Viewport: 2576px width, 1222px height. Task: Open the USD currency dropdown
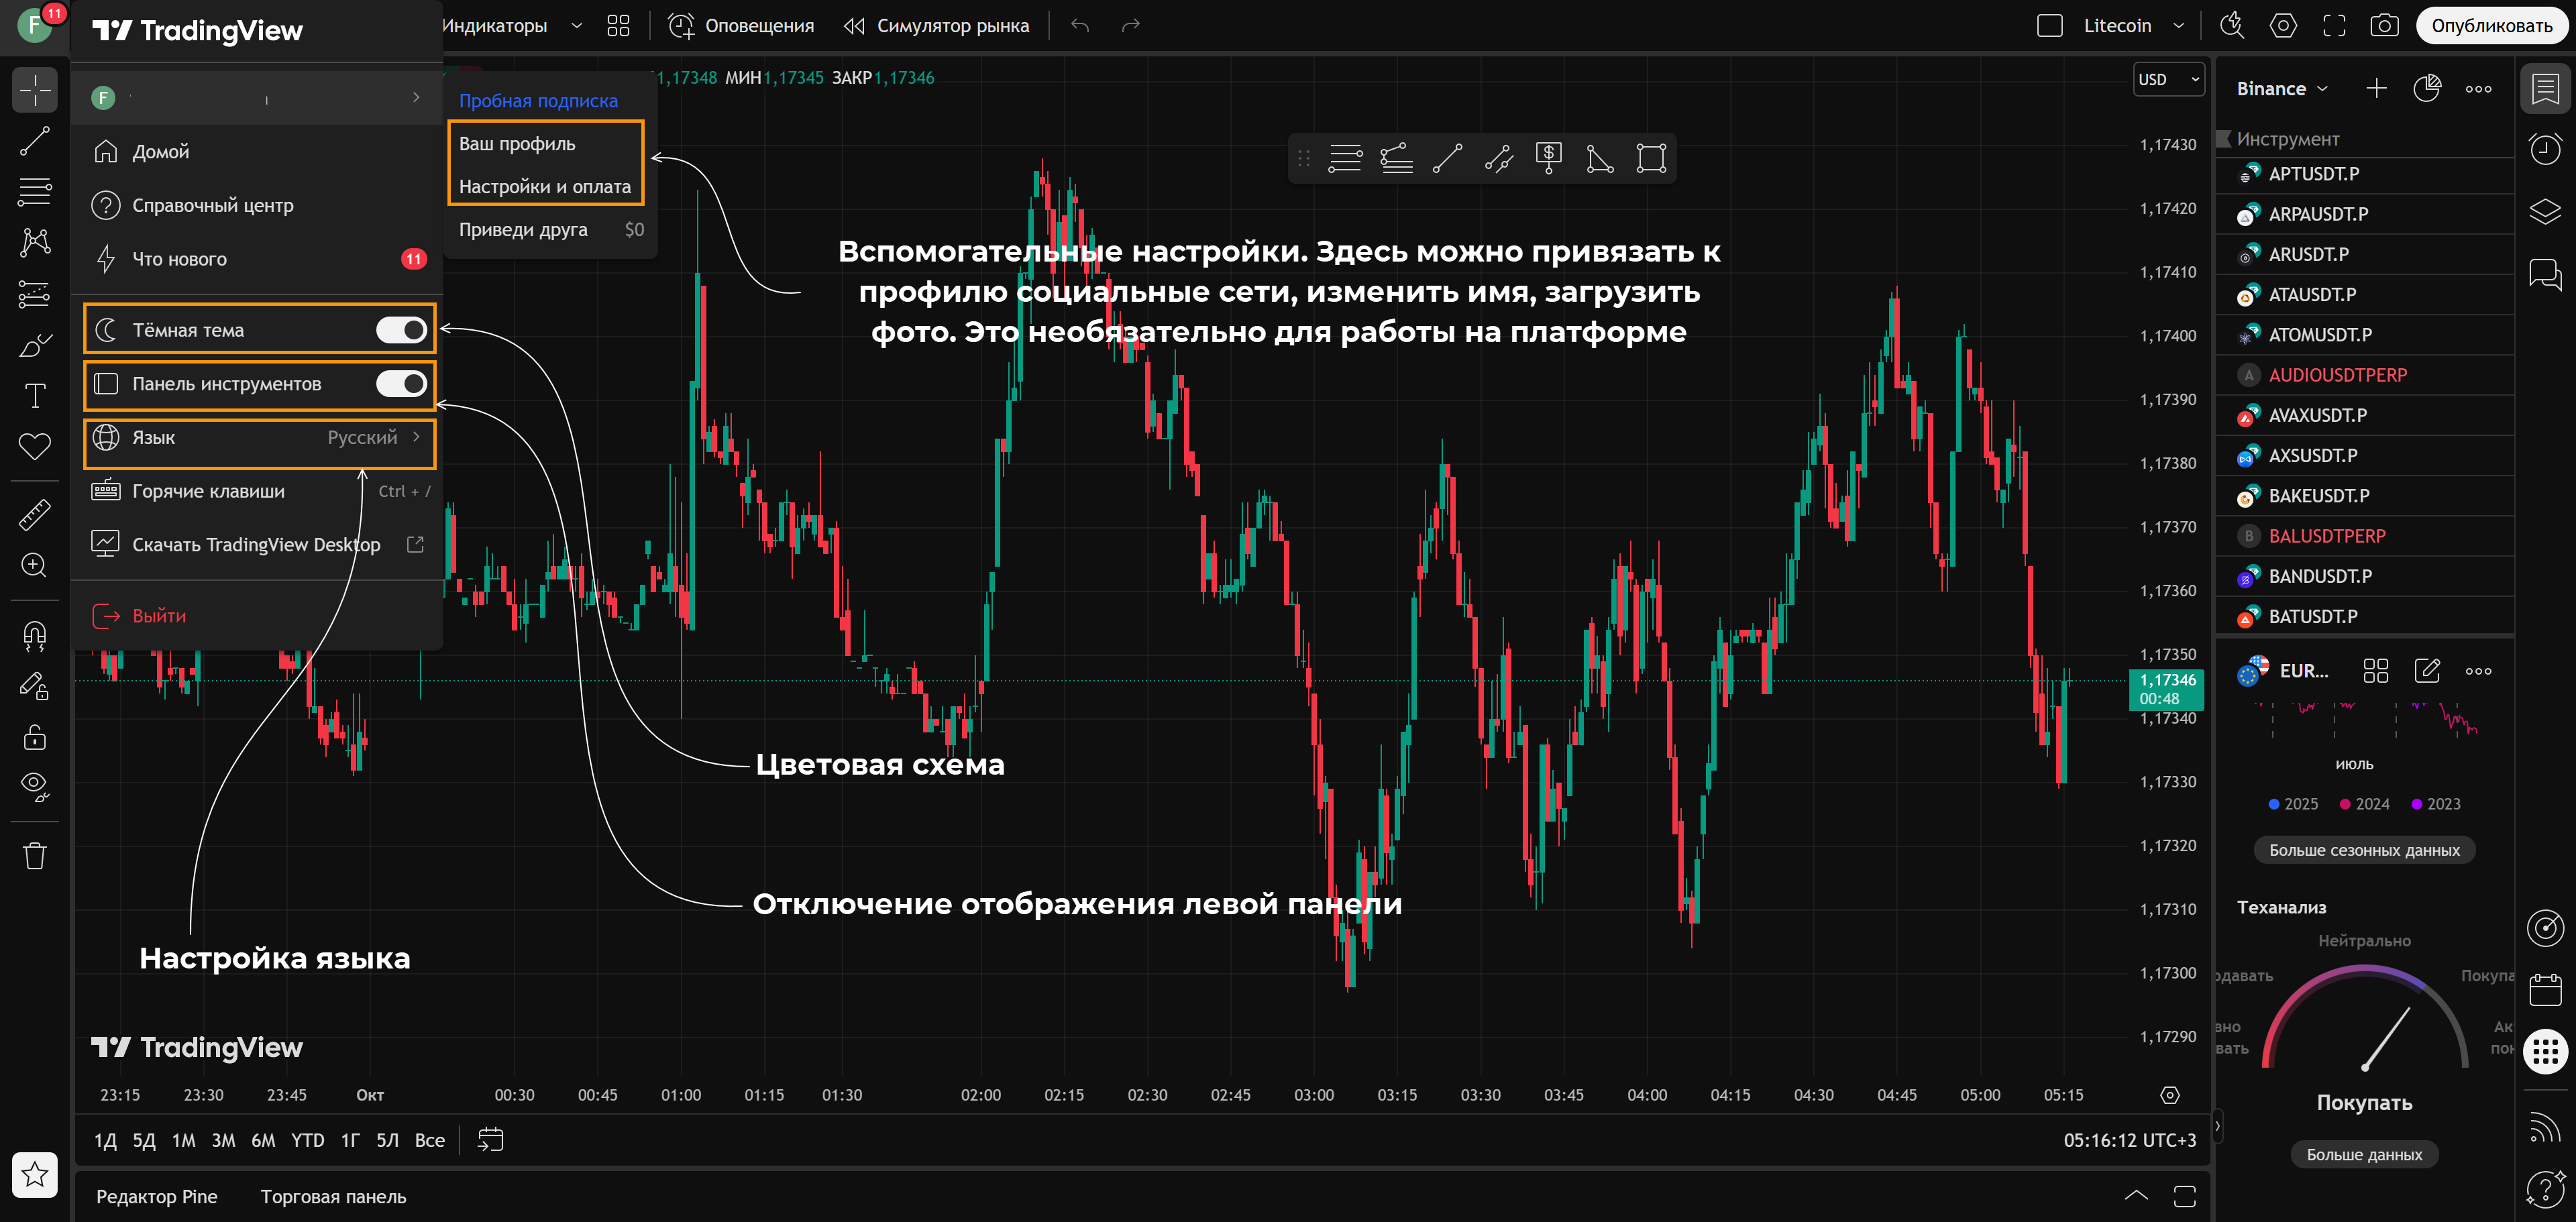tap(2168, 80)
